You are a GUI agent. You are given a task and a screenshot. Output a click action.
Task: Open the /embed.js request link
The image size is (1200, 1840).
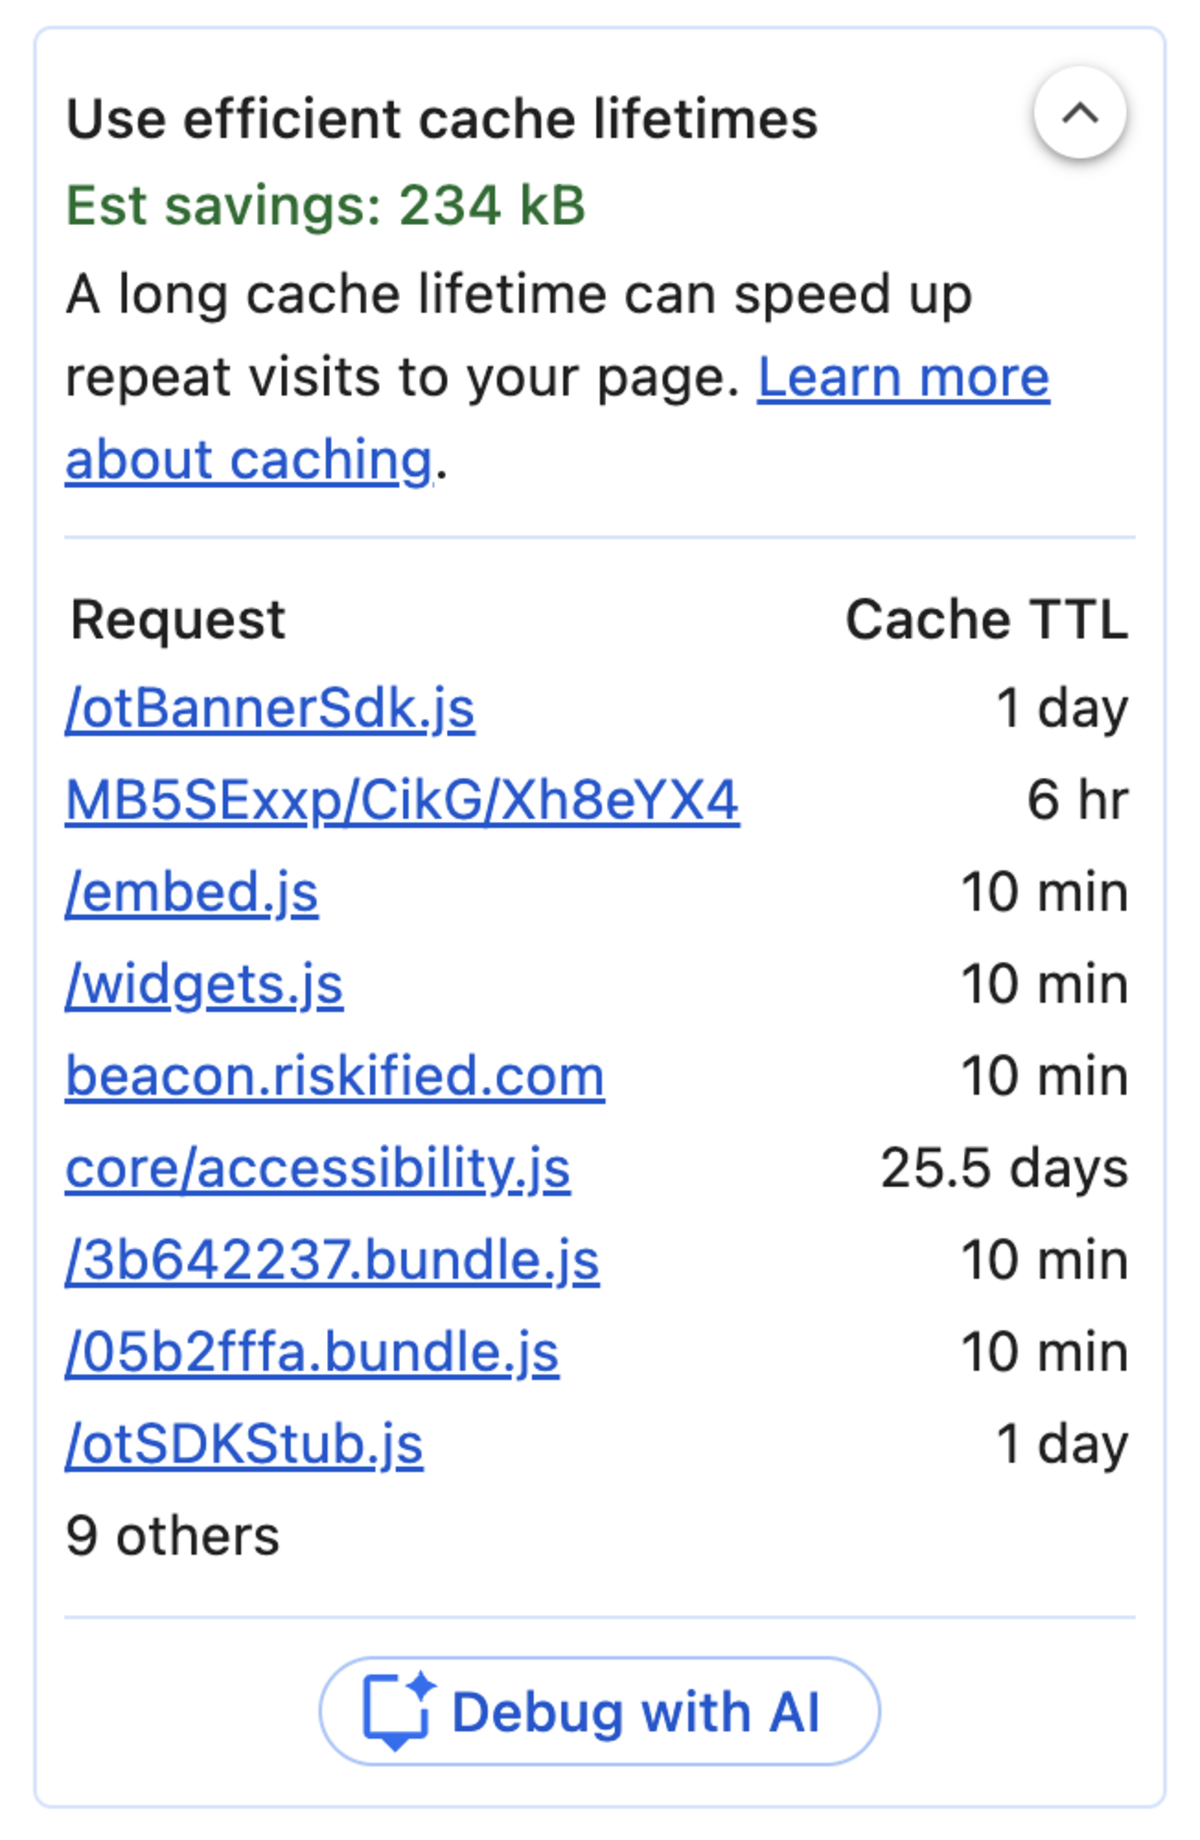pyautogui.click(x=192, y=890)
